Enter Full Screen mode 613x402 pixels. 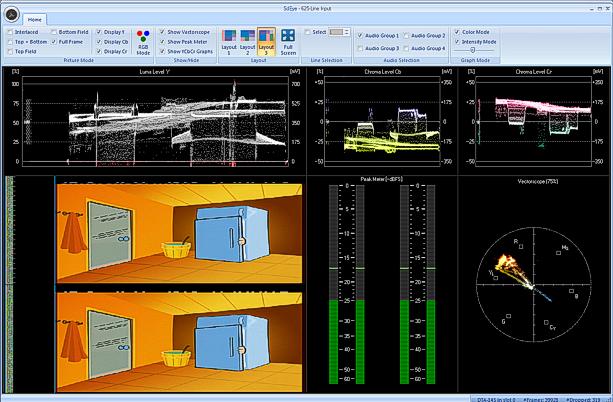click(288, 40)
